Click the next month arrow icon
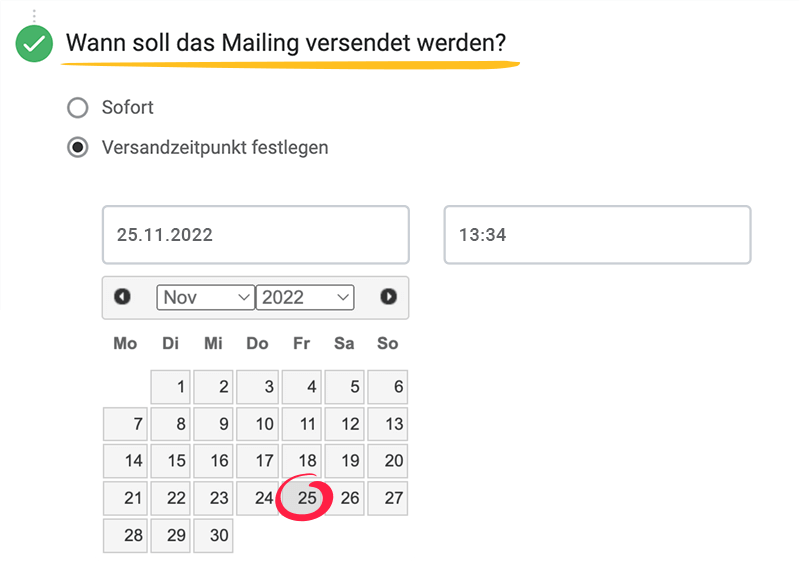This screenshot has width=800, height=561. pyautogui.click(x=388, y=297)
